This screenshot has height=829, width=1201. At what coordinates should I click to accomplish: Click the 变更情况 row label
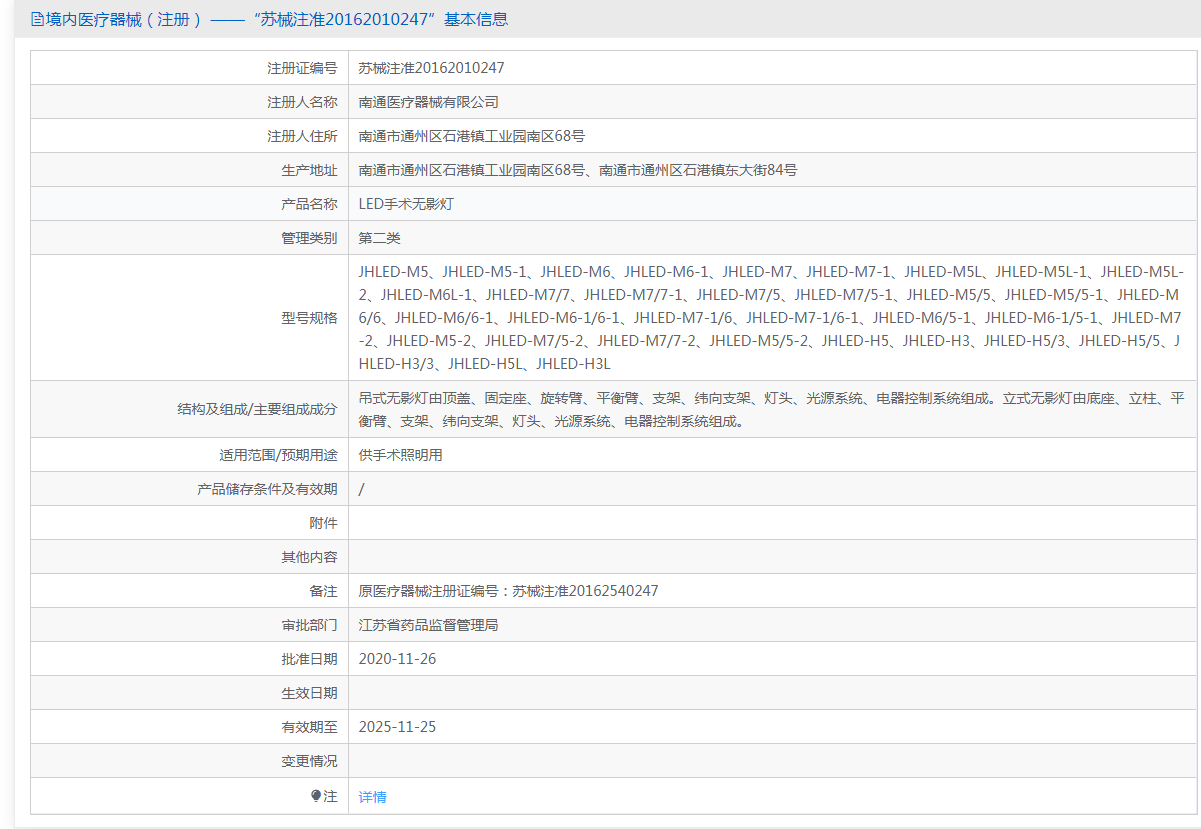(x=309, y=761)
